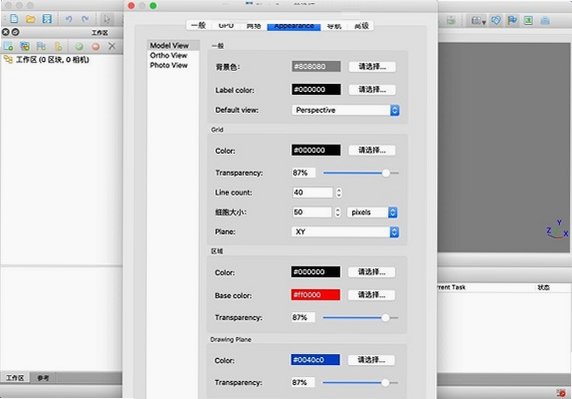Click the Drawing Plane Transparency slider
The width and height of the screenshot is (572, 399).
(360, 383)
